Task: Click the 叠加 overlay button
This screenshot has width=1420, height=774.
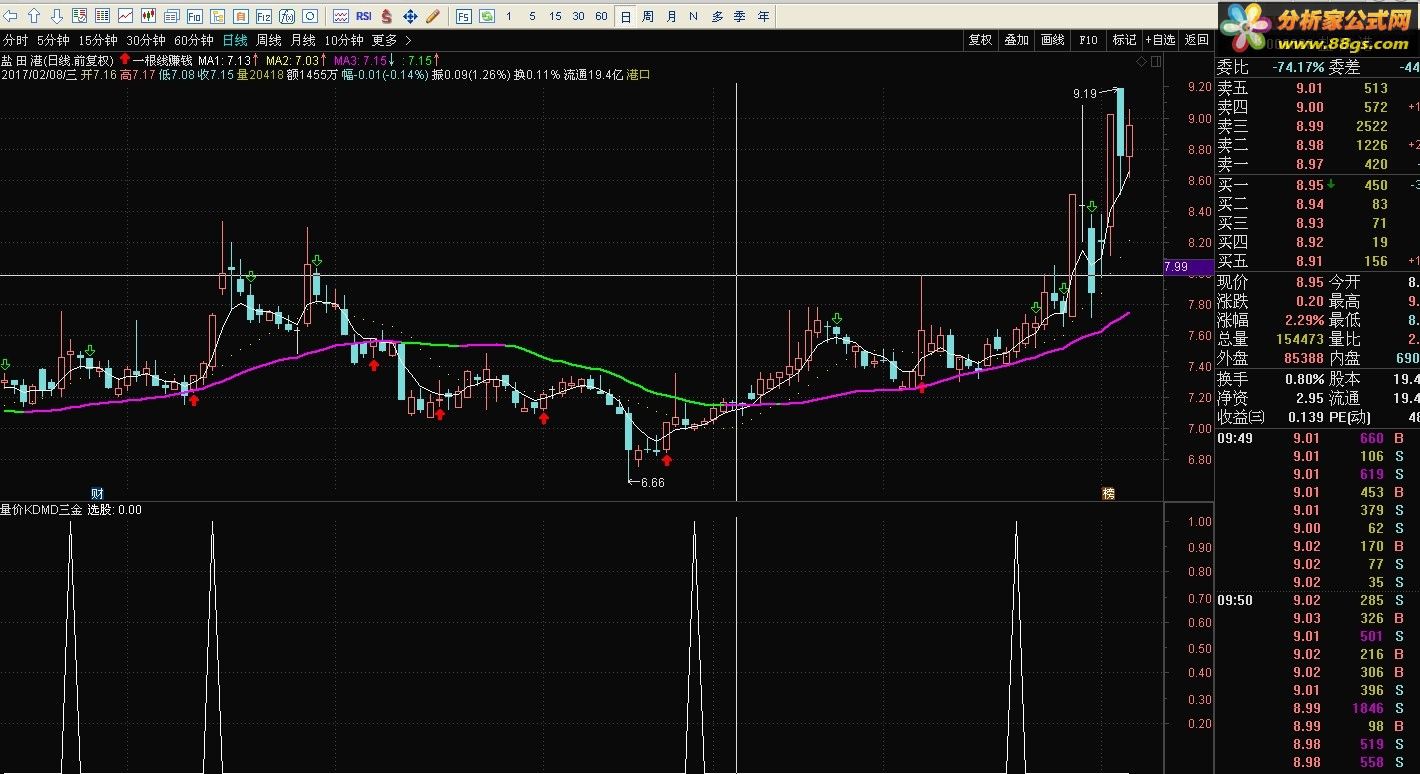Action: [x=1016, y=40]
